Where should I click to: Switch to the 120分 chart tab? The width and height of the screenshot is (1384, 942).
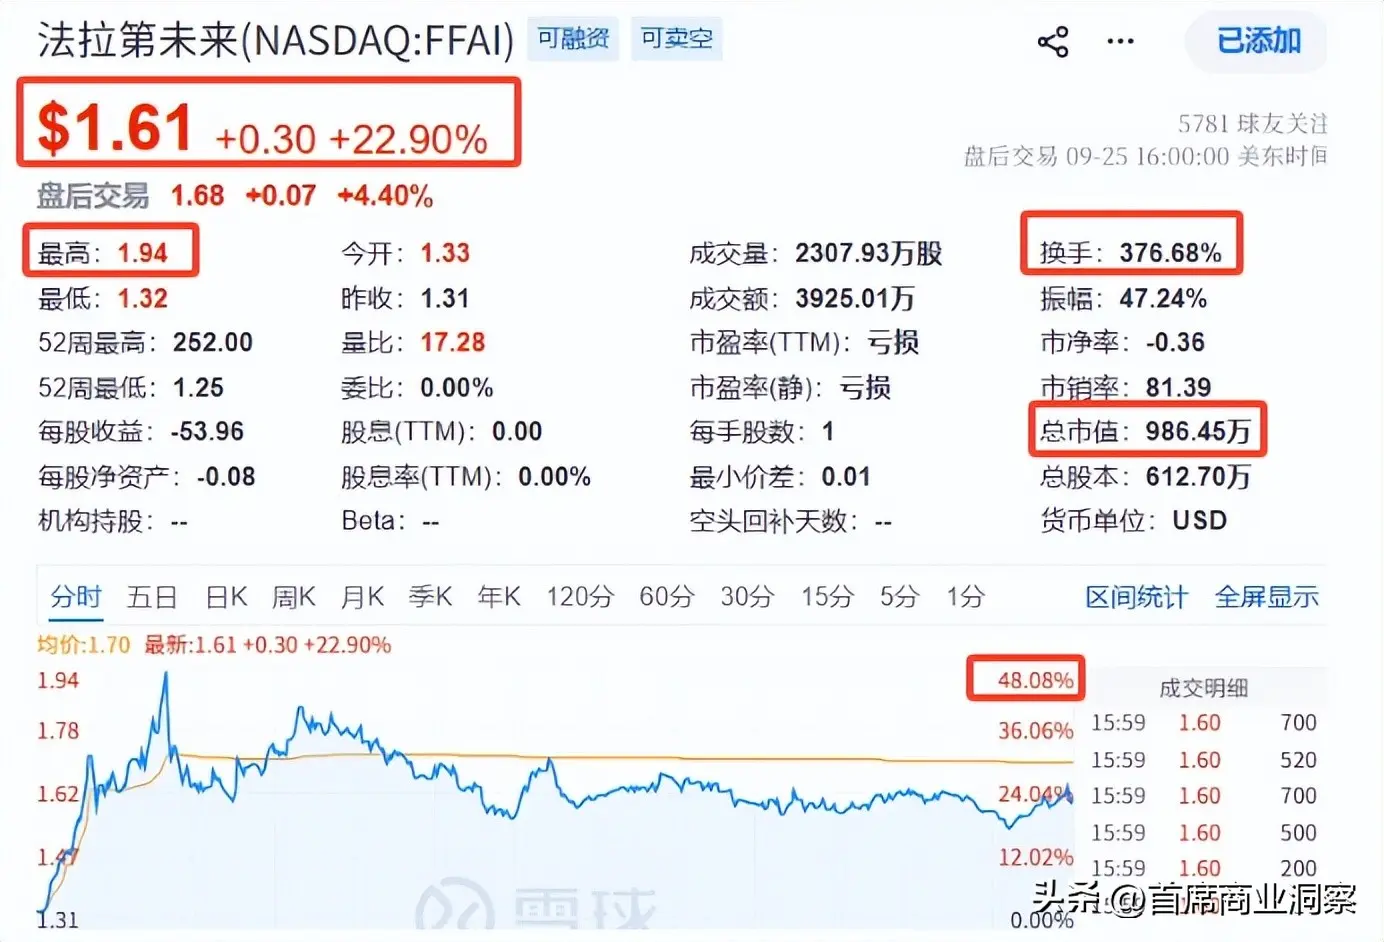pyautogui.click(x=580, y=597)
